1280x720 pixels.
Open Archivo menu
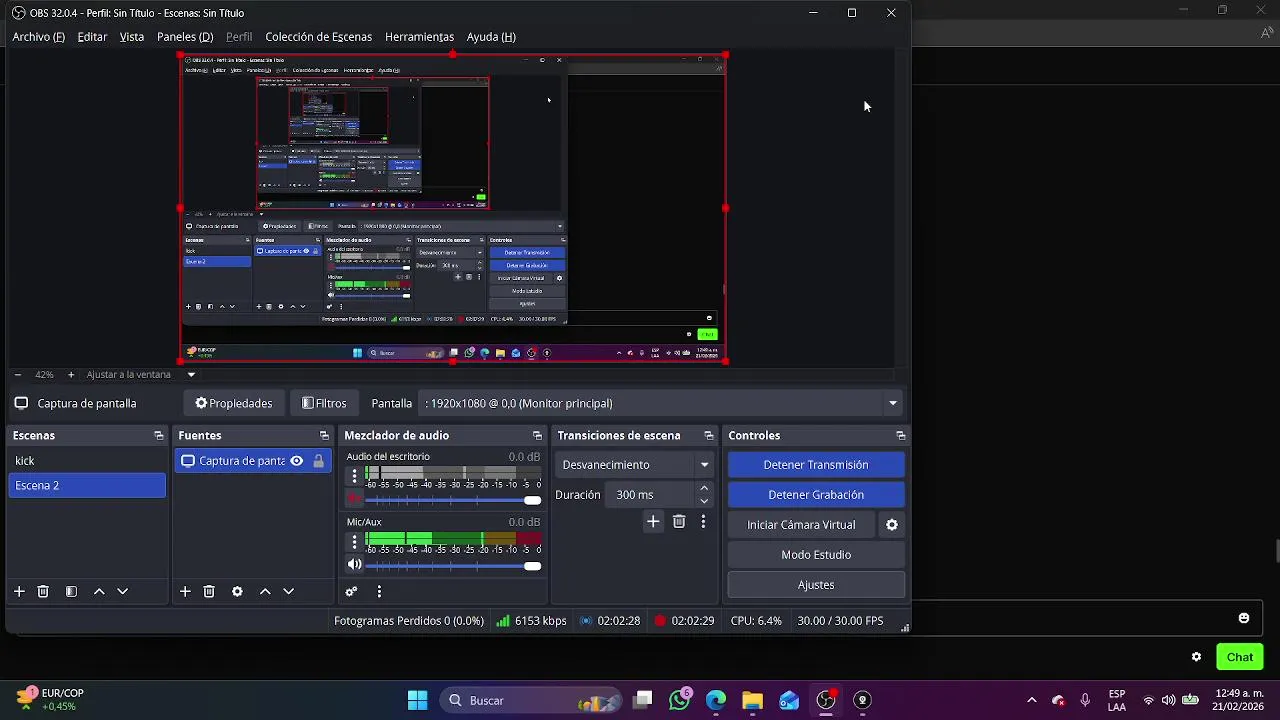pyautogui.click(x=39, y=37)
